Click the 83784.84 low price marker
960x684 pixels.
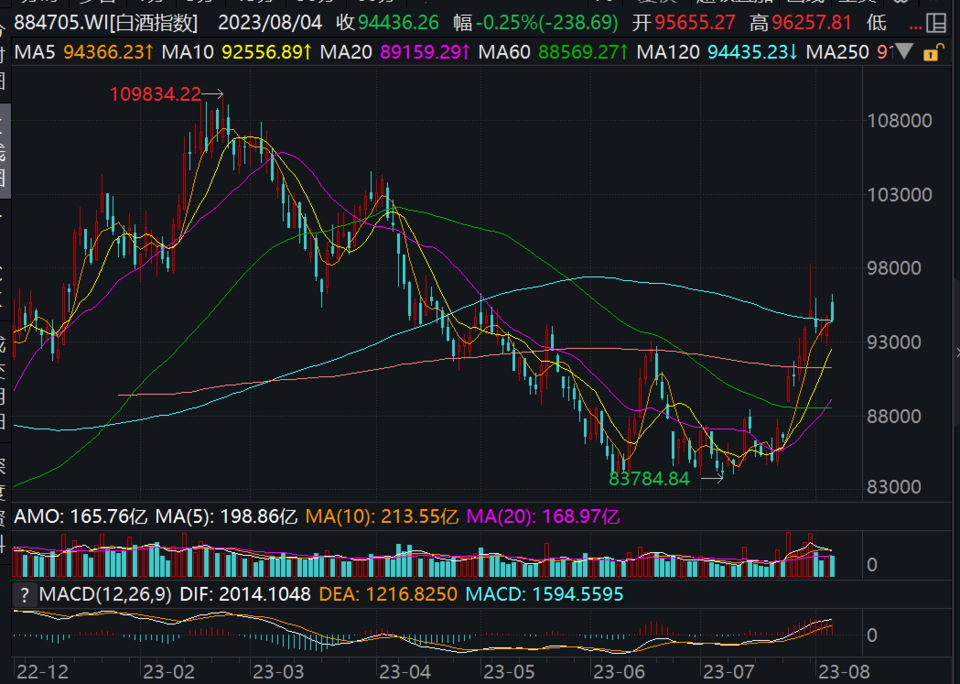point(650,479)
